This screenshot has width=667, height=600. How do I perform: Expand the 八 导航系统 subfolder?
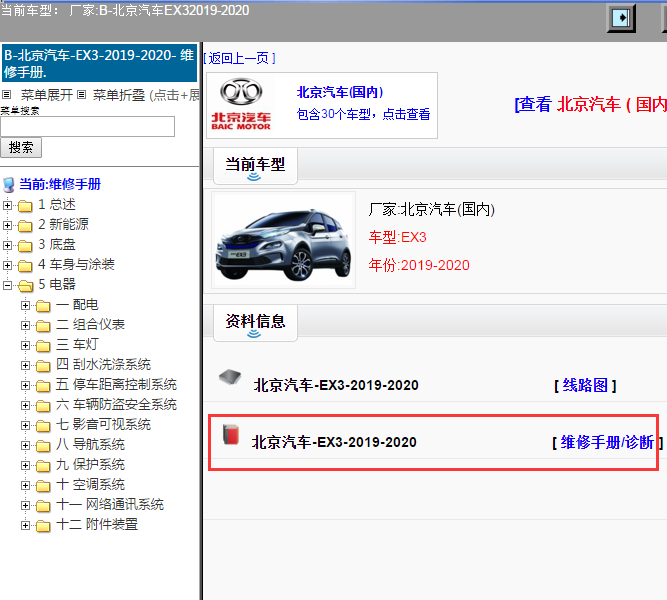pos(26,446)
